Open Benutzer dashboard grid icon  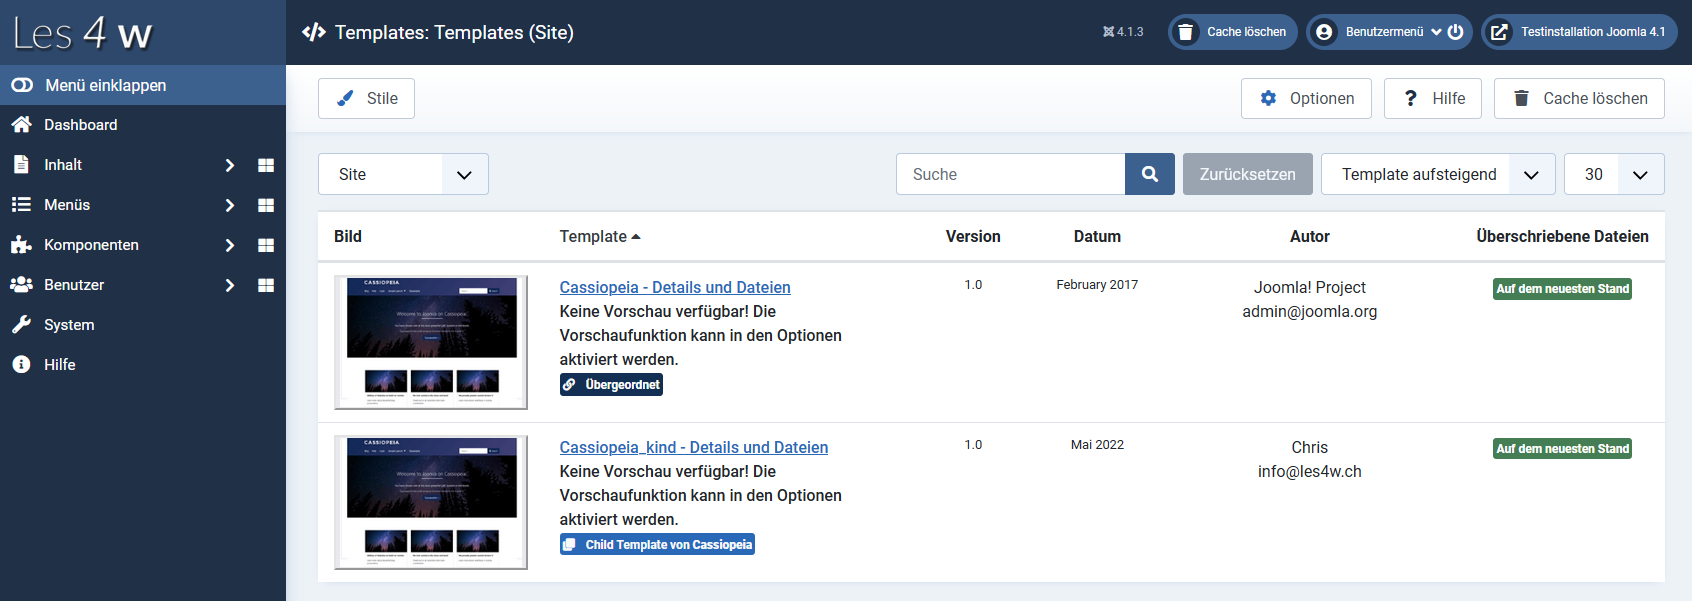click(x=266, y=285)
